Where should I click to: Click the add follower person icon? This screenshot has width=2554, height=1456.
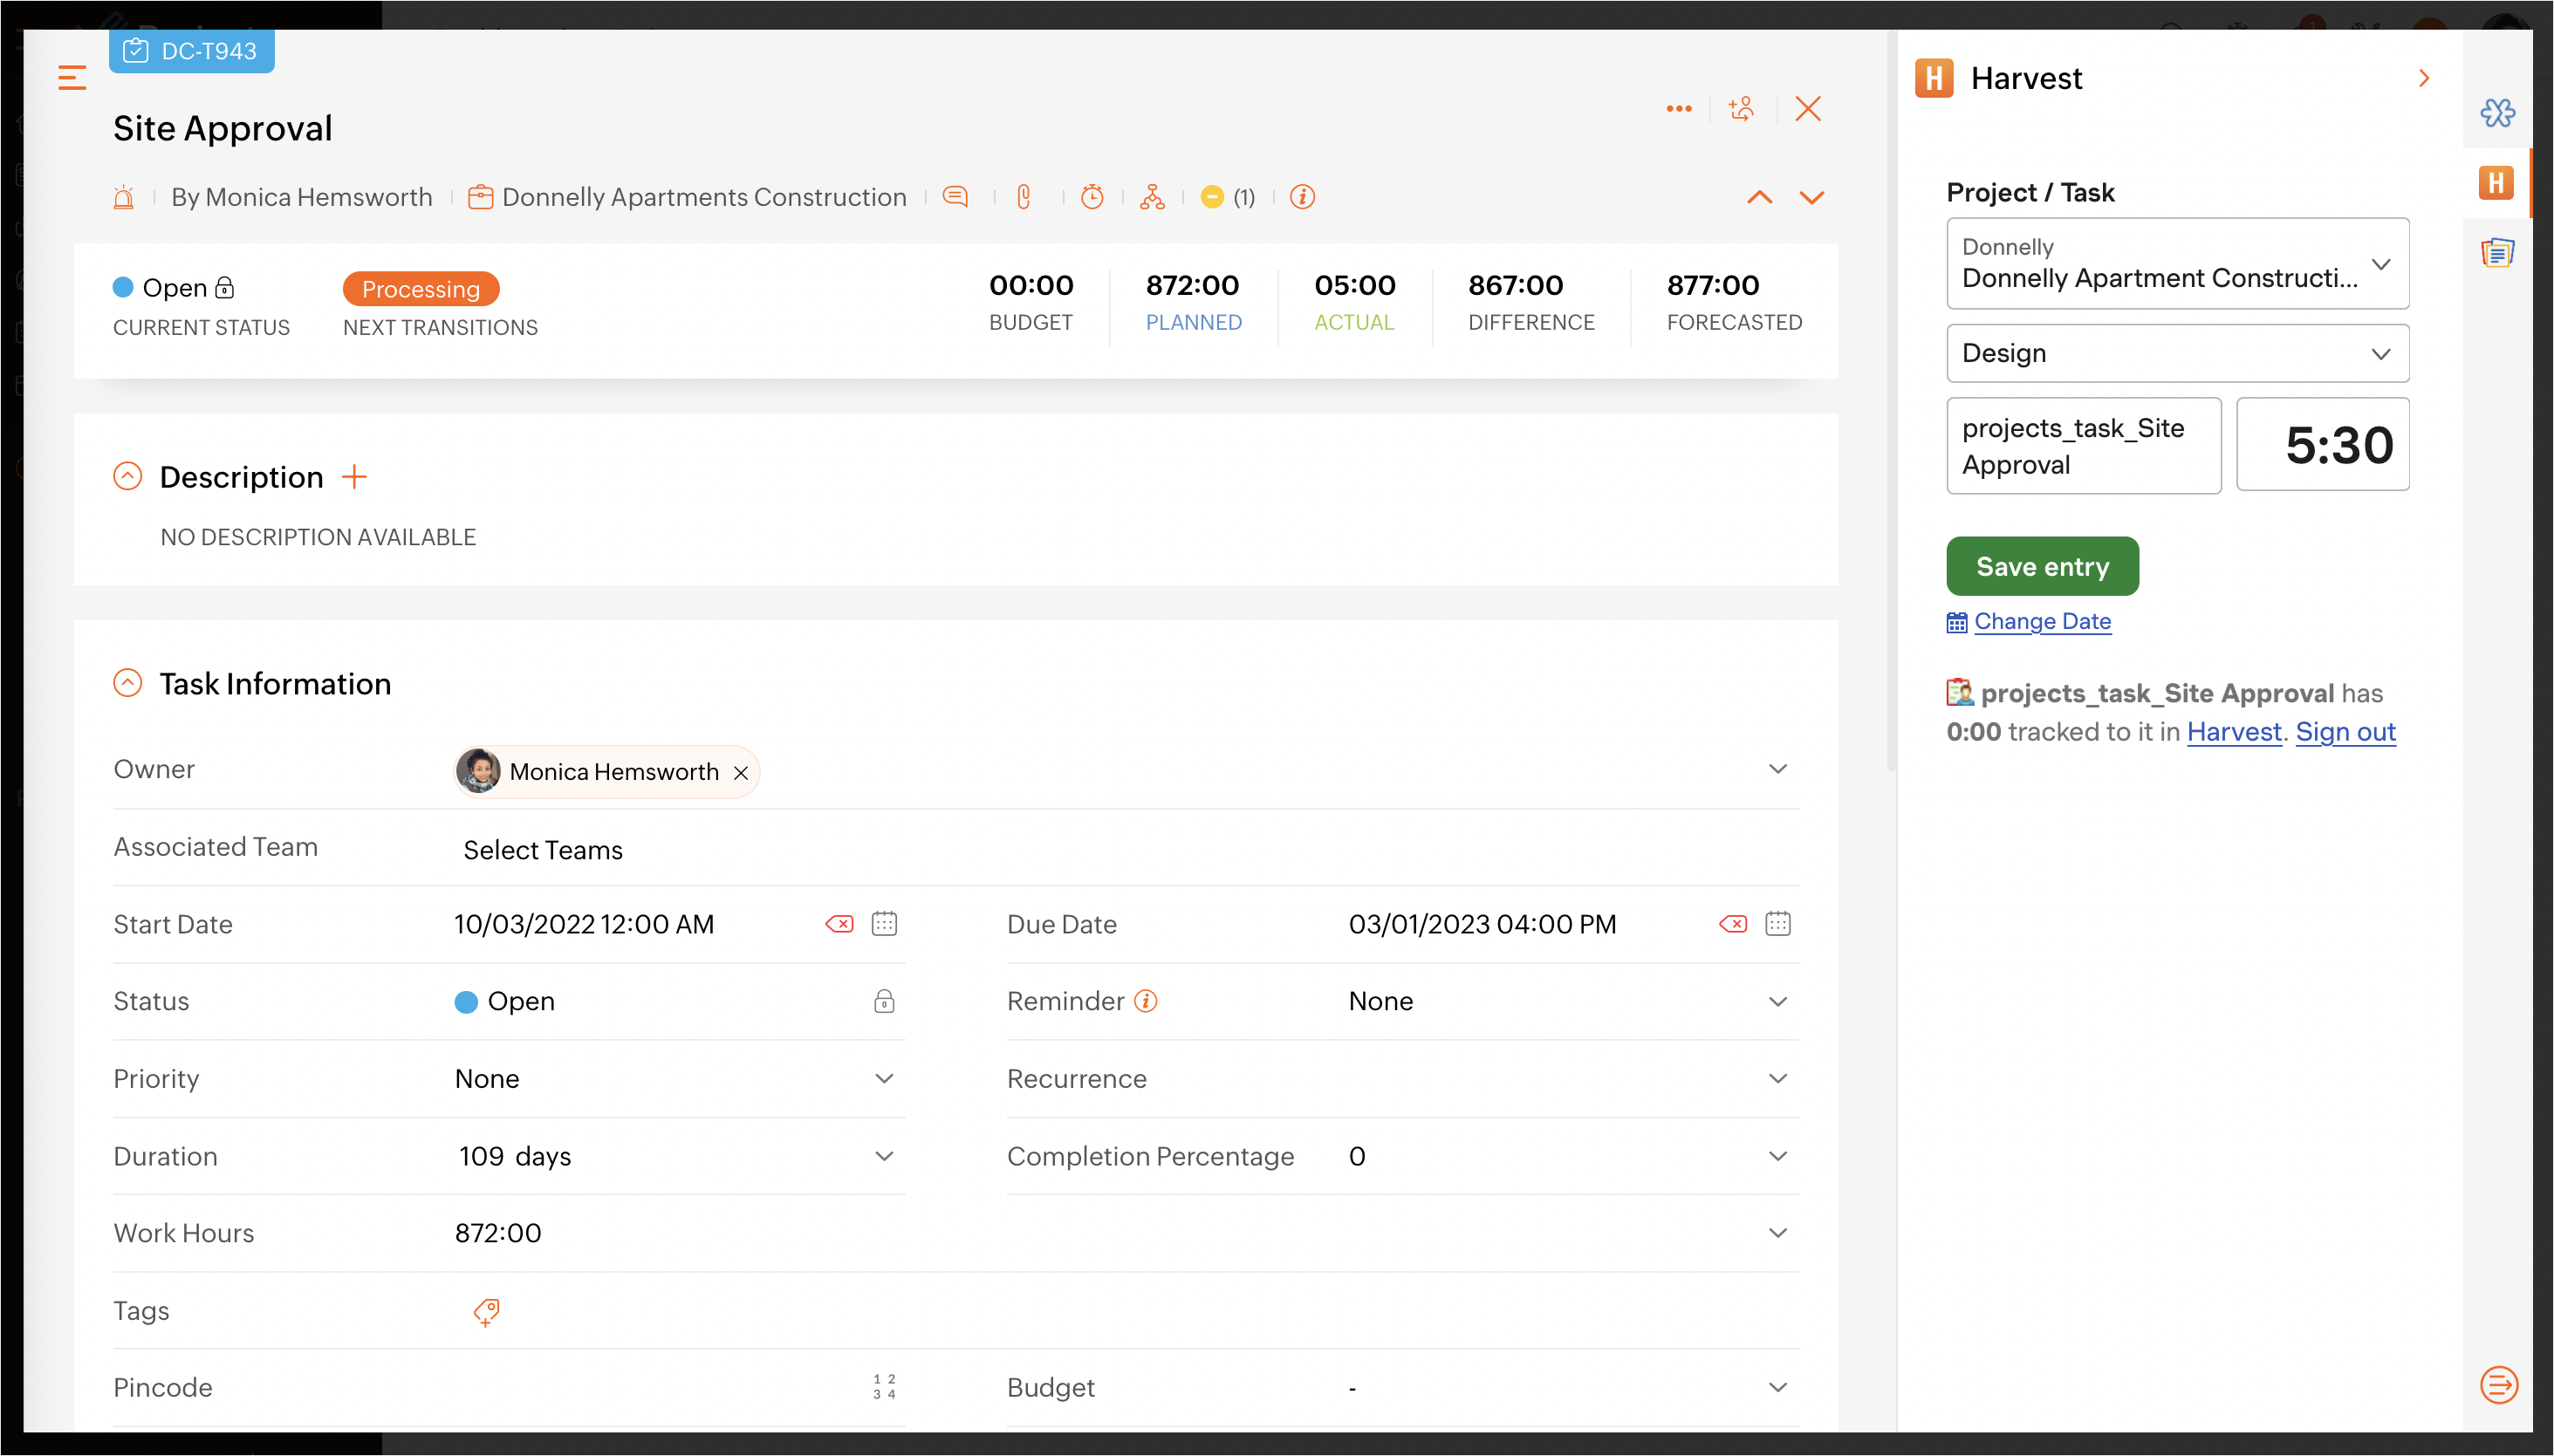point(1742,109)
